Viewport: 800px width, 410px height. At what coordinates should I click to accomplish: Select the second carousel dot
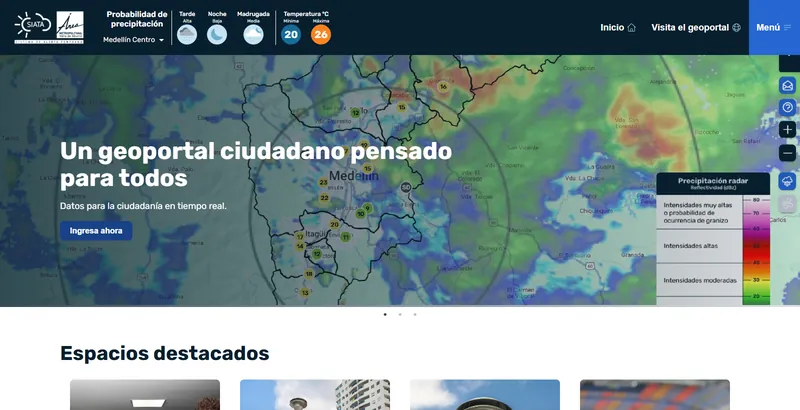pos(400,314)
